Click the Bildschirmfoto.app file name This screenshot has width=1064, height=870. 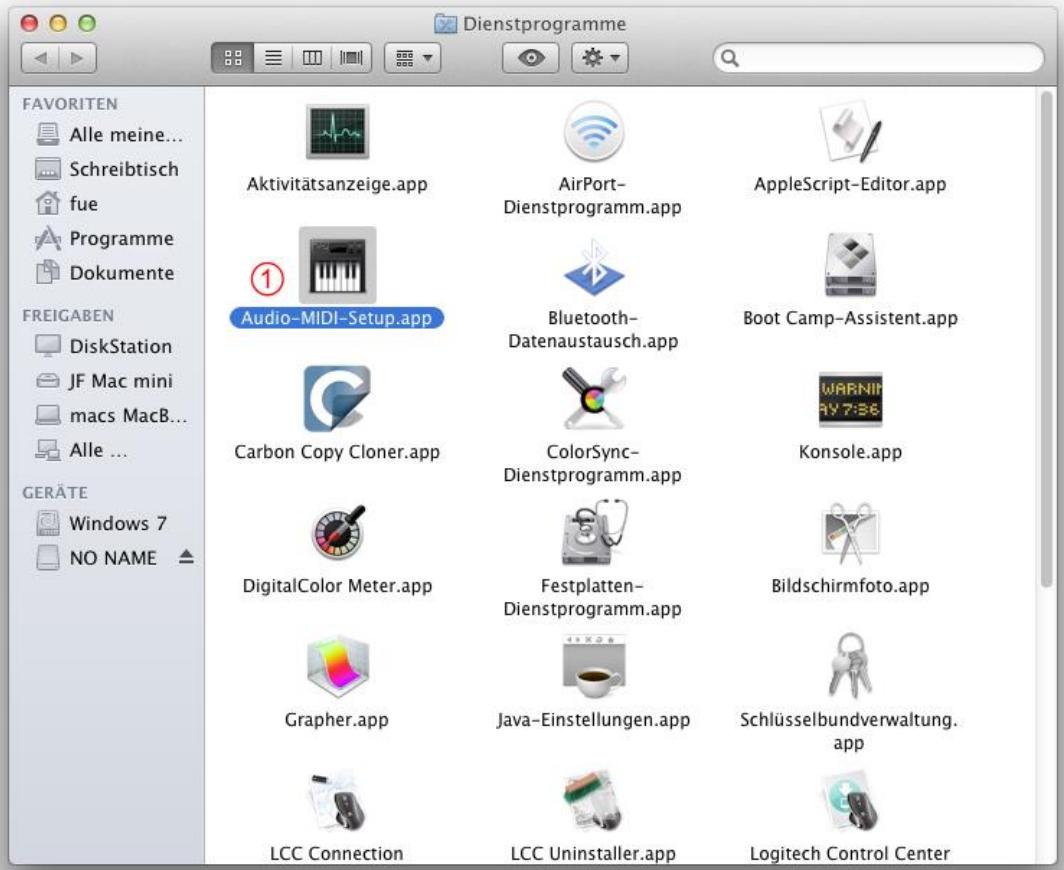point(850,586)
